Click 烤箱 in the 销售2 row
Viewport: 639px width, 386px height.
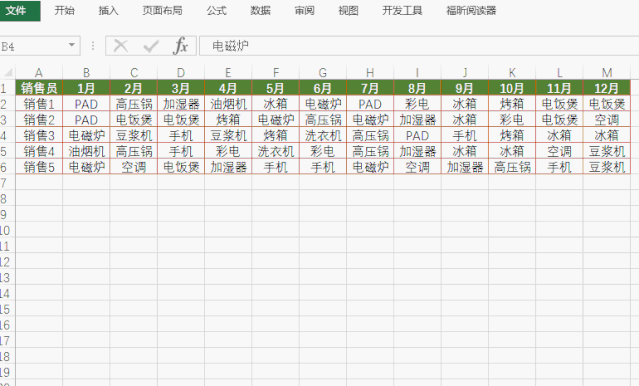(x=228, y=120)
